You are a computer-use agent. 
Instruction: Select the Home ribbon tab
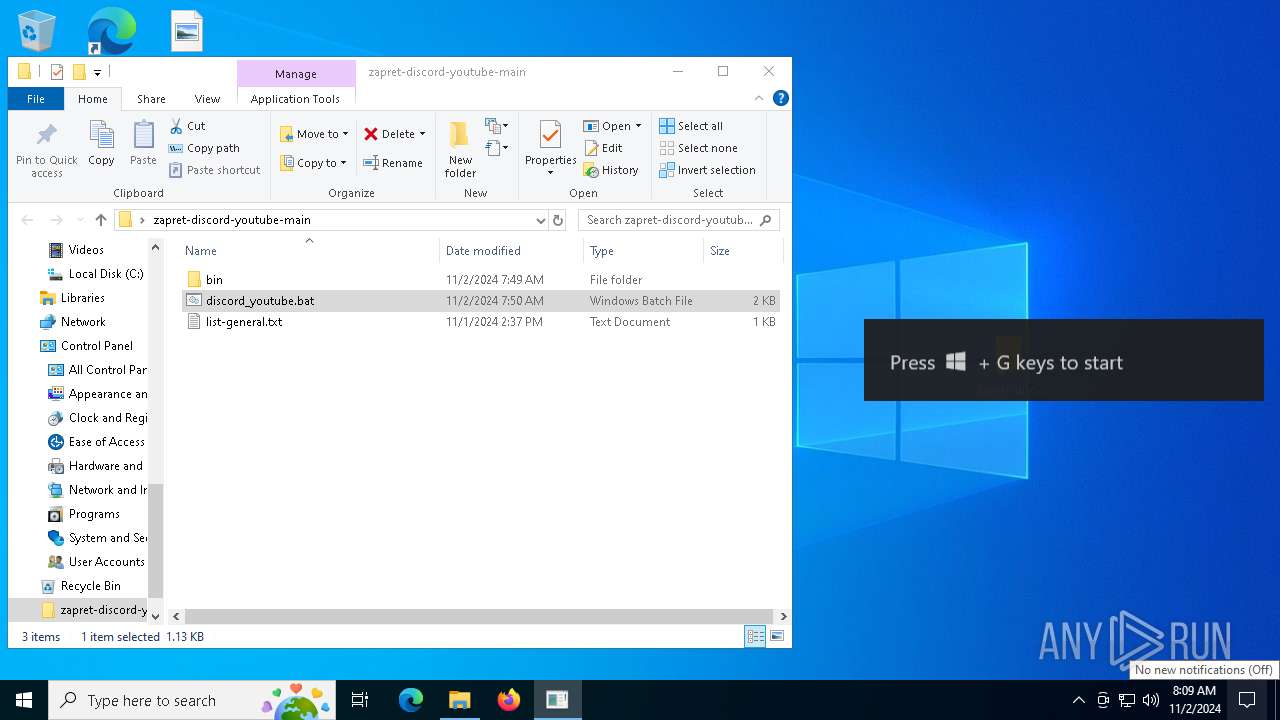93,99
